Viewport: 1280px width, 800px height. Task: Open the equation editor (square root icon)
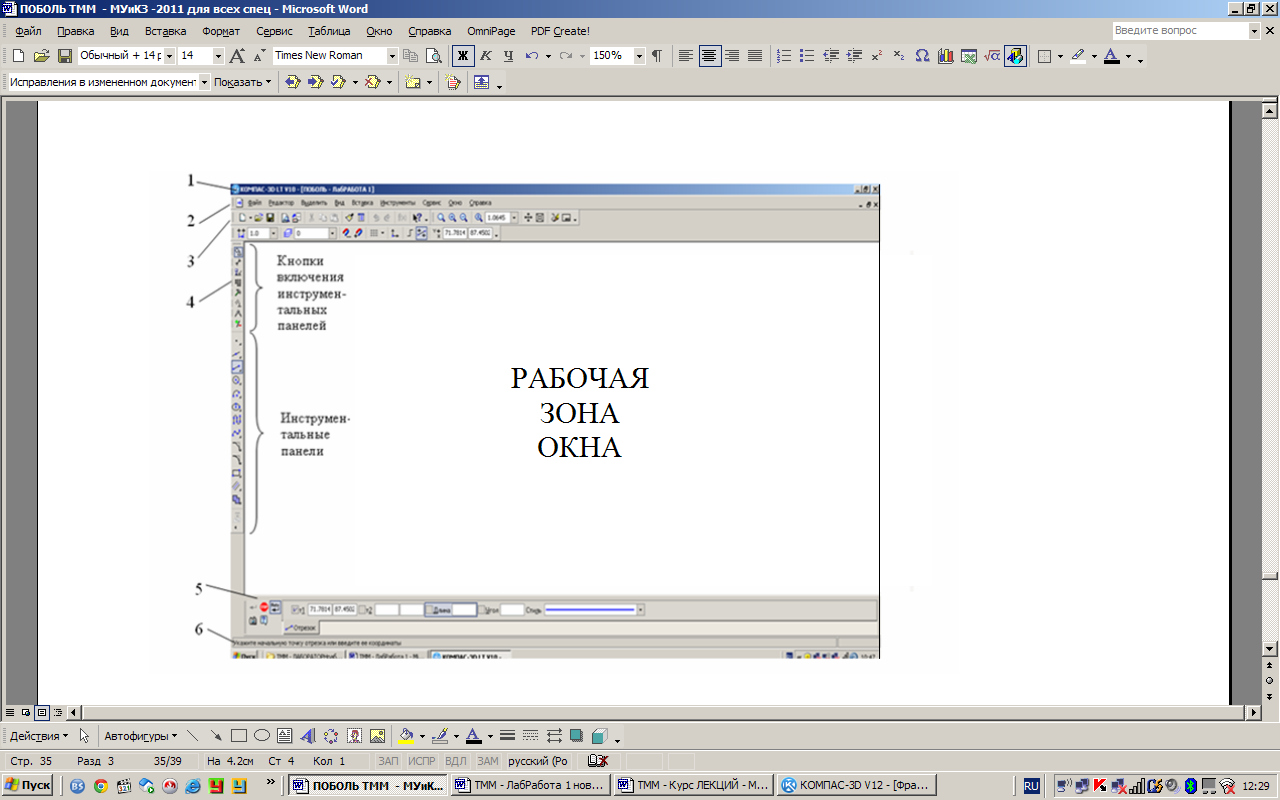(991, 56)
